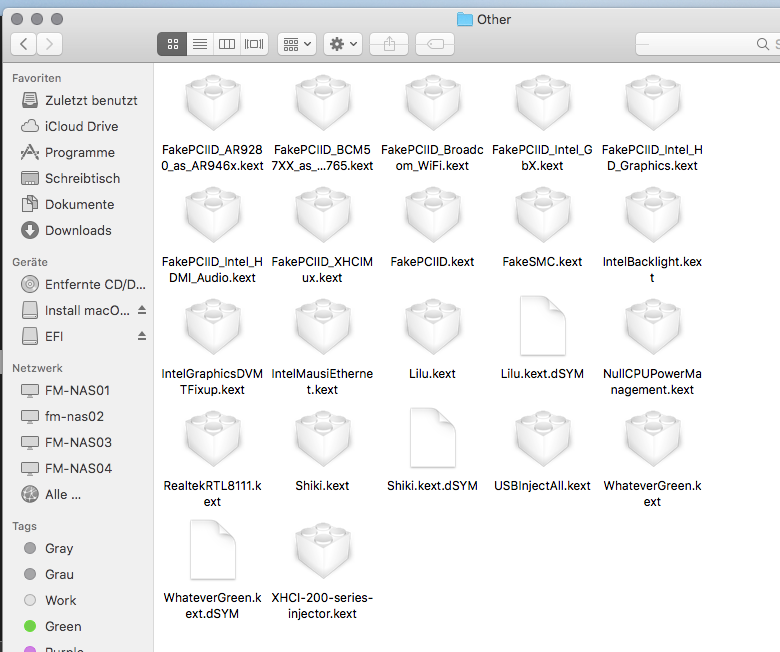
Task: Select FakePCIID_Intel_GbX.kext icon
Action: (x=543, y=103)
